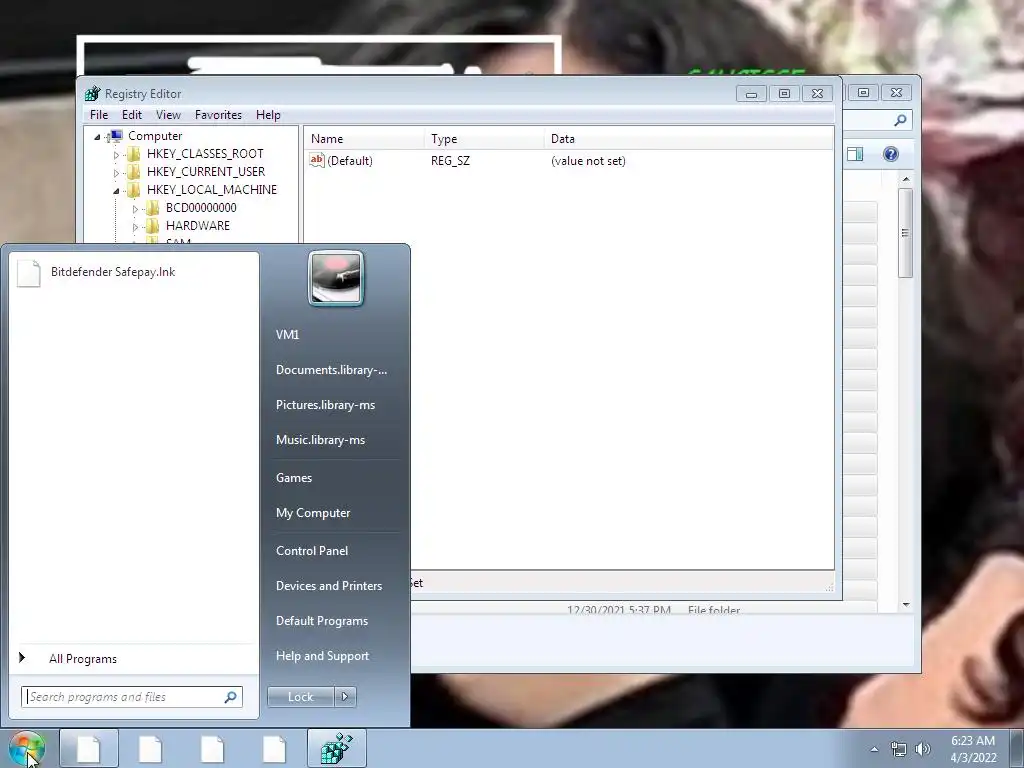Click the Data column header
The width and height of the screenshot is (1024, 768).
(x=688, y=139)
